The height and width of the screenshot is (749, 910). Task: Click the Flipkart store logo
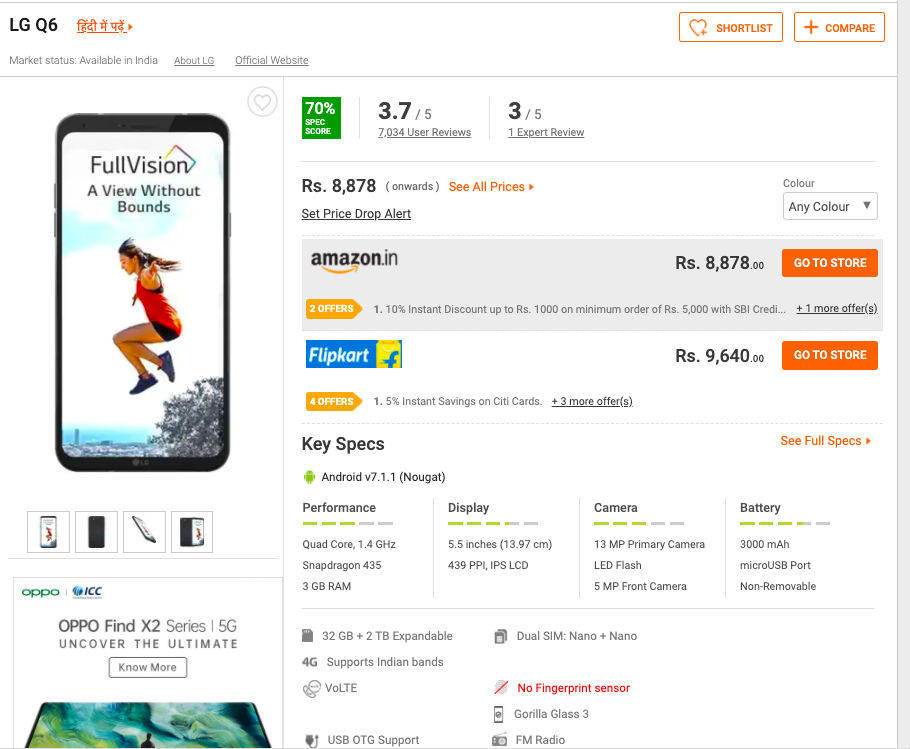[x=353, y=354]
